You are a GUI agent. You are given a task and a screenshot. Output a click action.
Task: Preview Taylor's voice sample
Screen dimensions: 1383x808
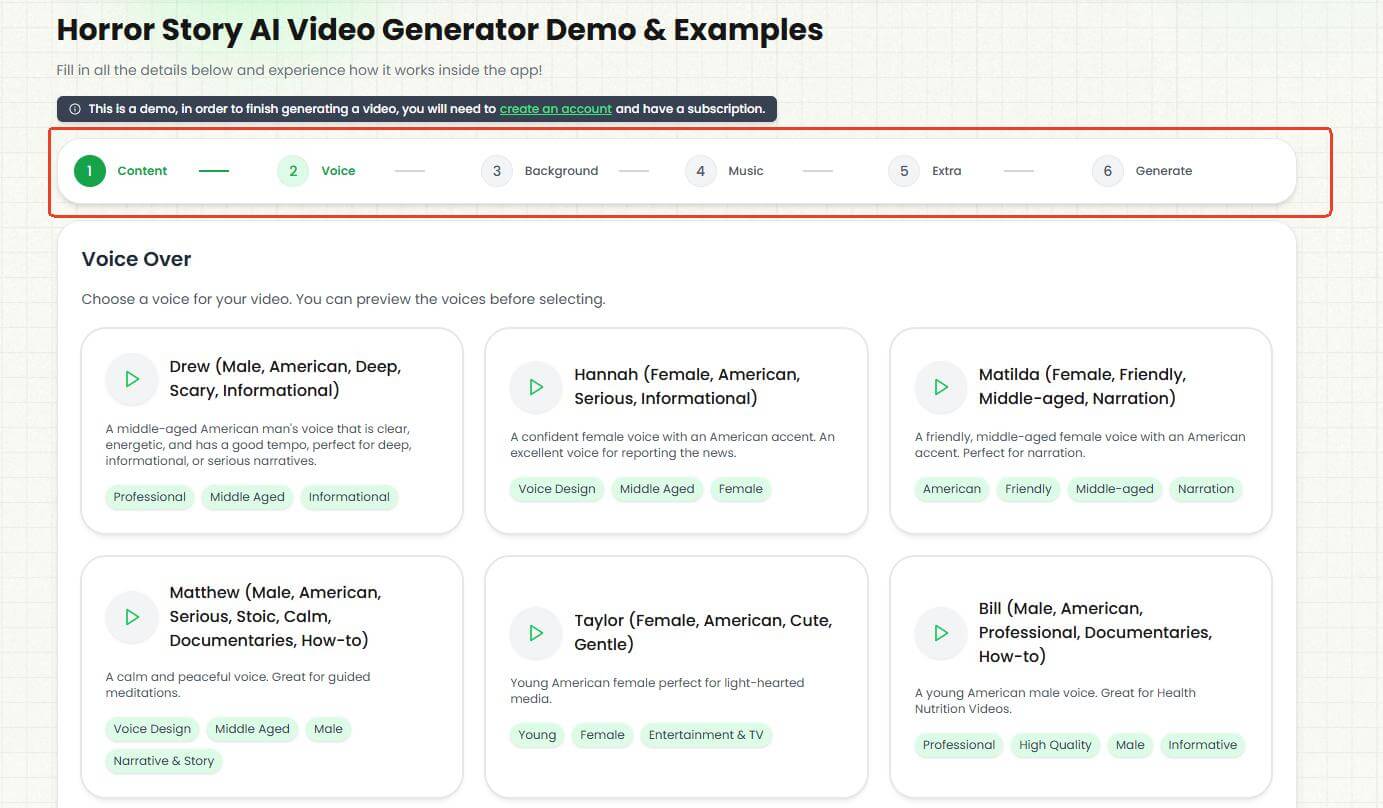click(x=536, y=633)
